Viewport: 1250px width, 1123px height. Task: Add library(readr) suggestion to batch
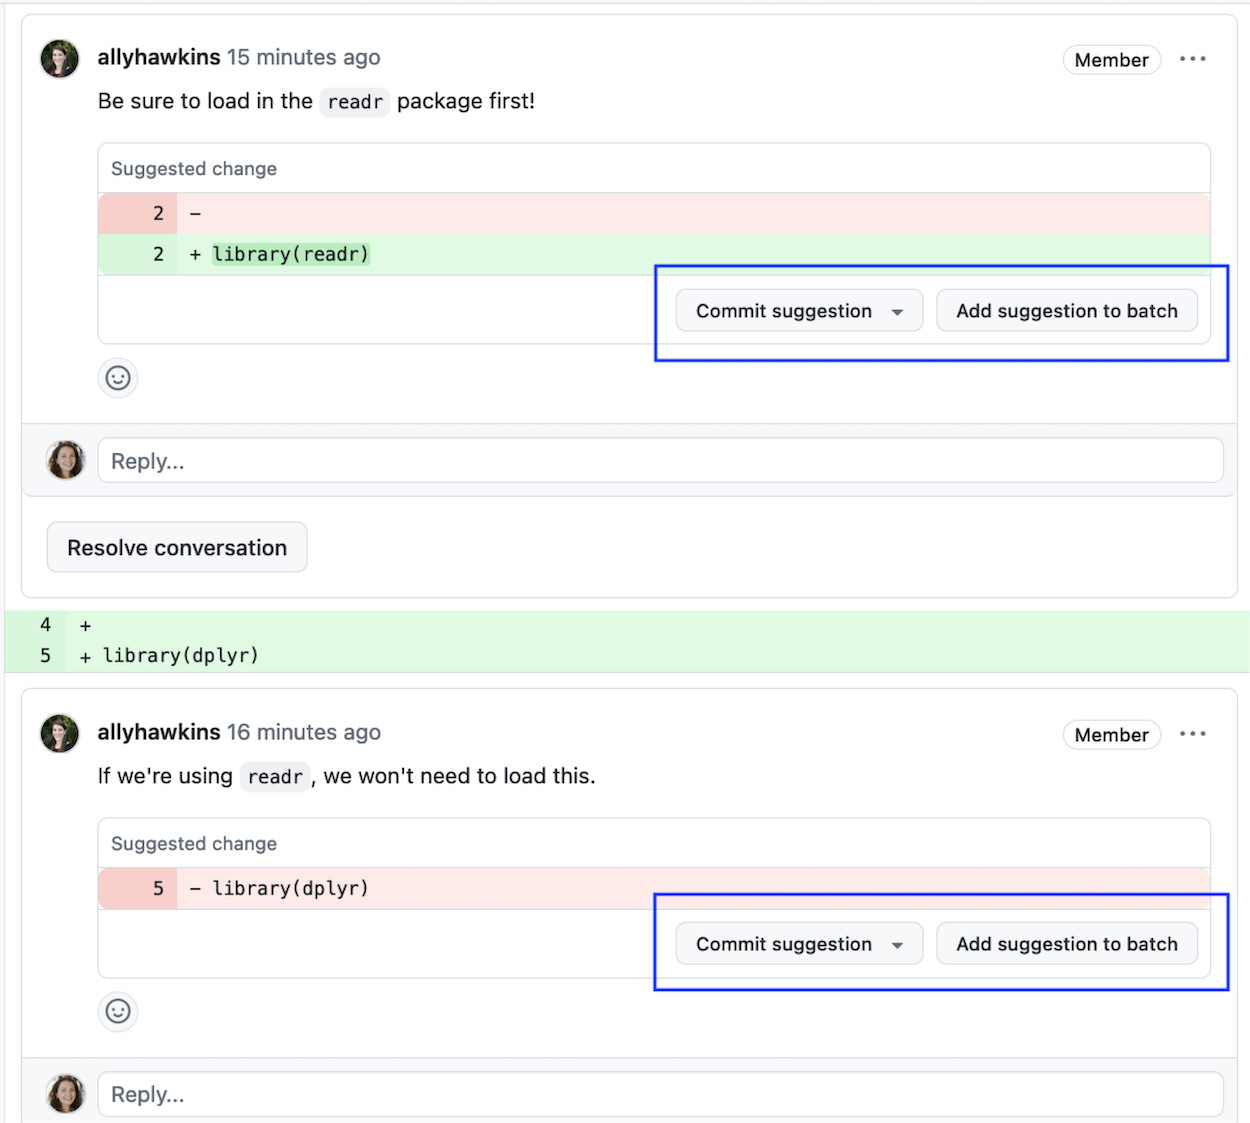coord(1067,311)
